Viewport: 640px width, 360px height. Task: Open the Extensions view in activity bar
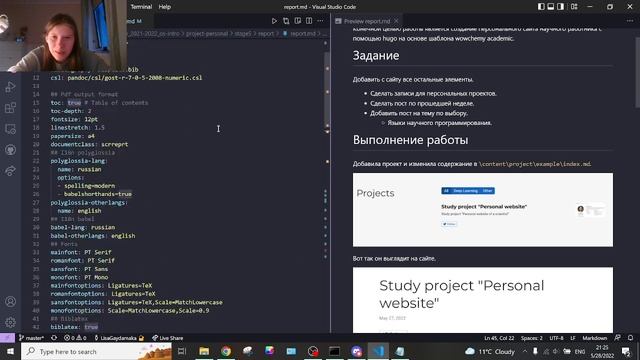pyautogui.click(x=10, y=108)
